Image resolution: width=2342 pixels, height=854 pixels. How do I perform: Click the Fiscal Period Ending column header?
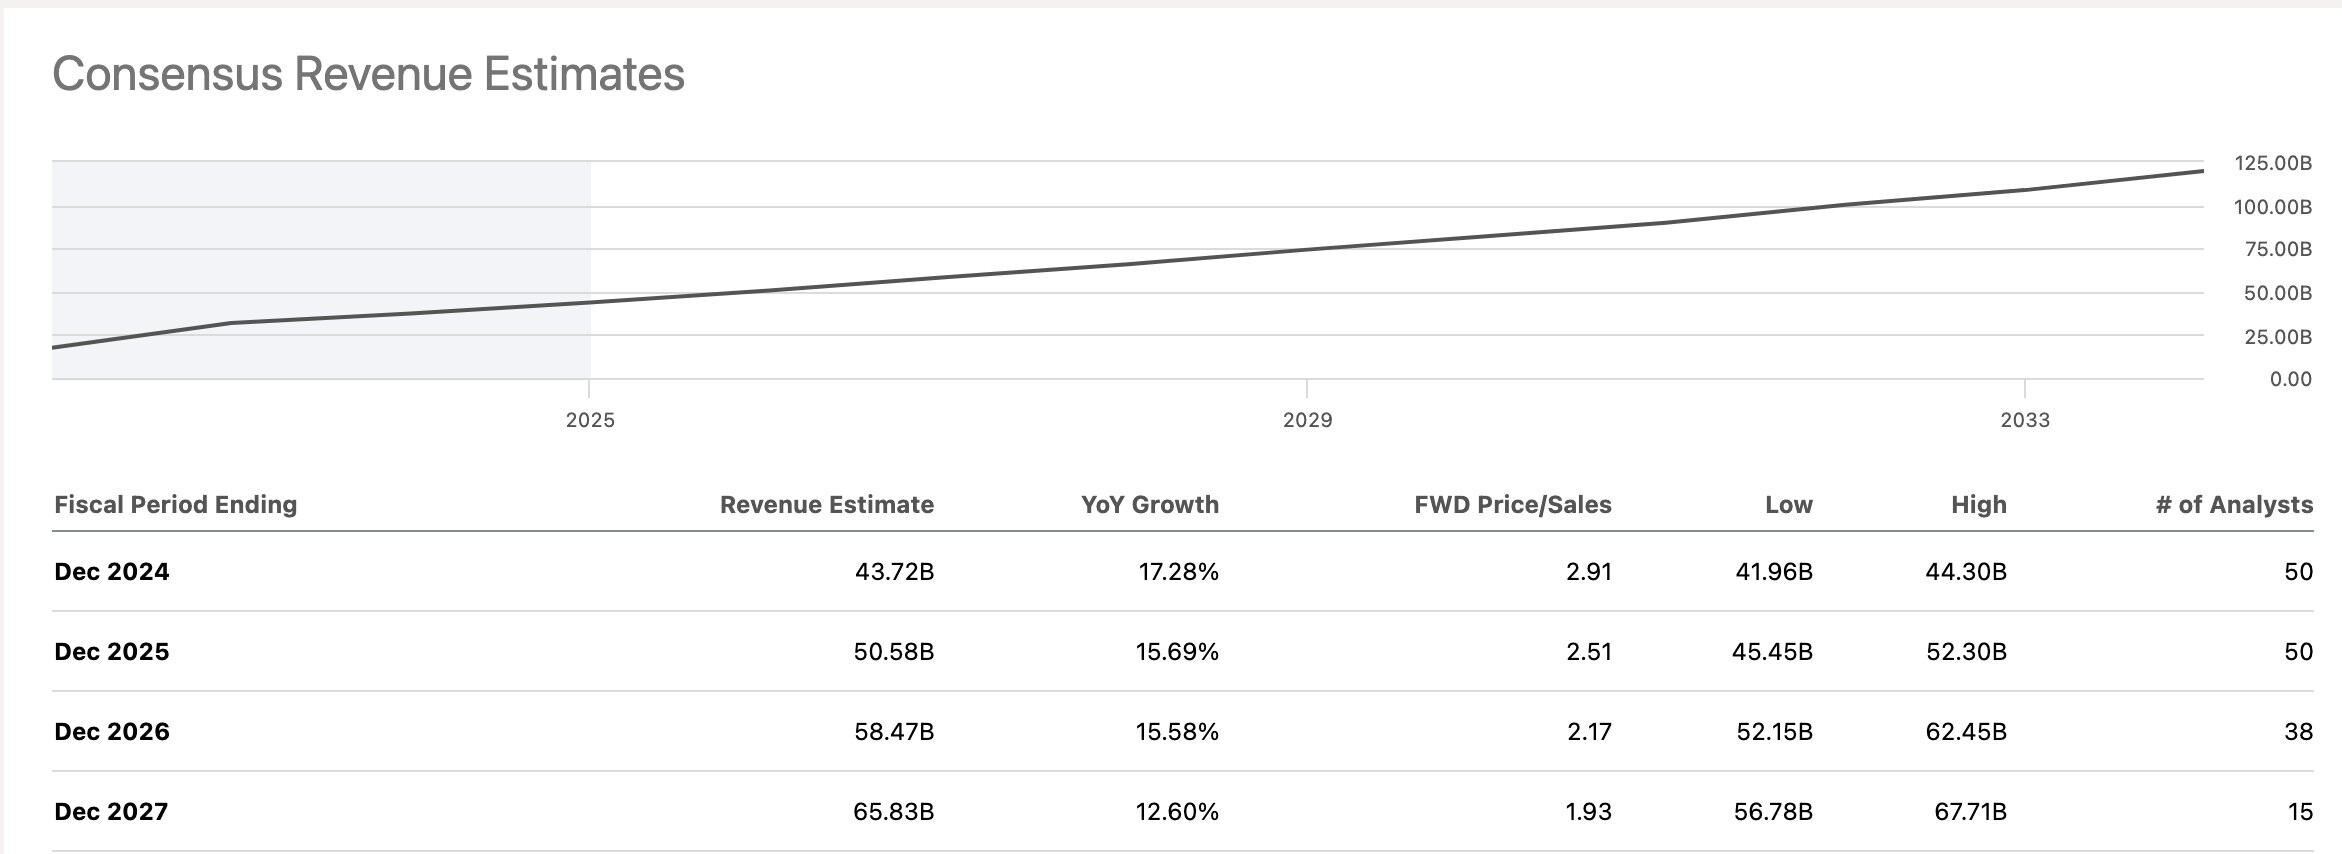click(176, 505)
